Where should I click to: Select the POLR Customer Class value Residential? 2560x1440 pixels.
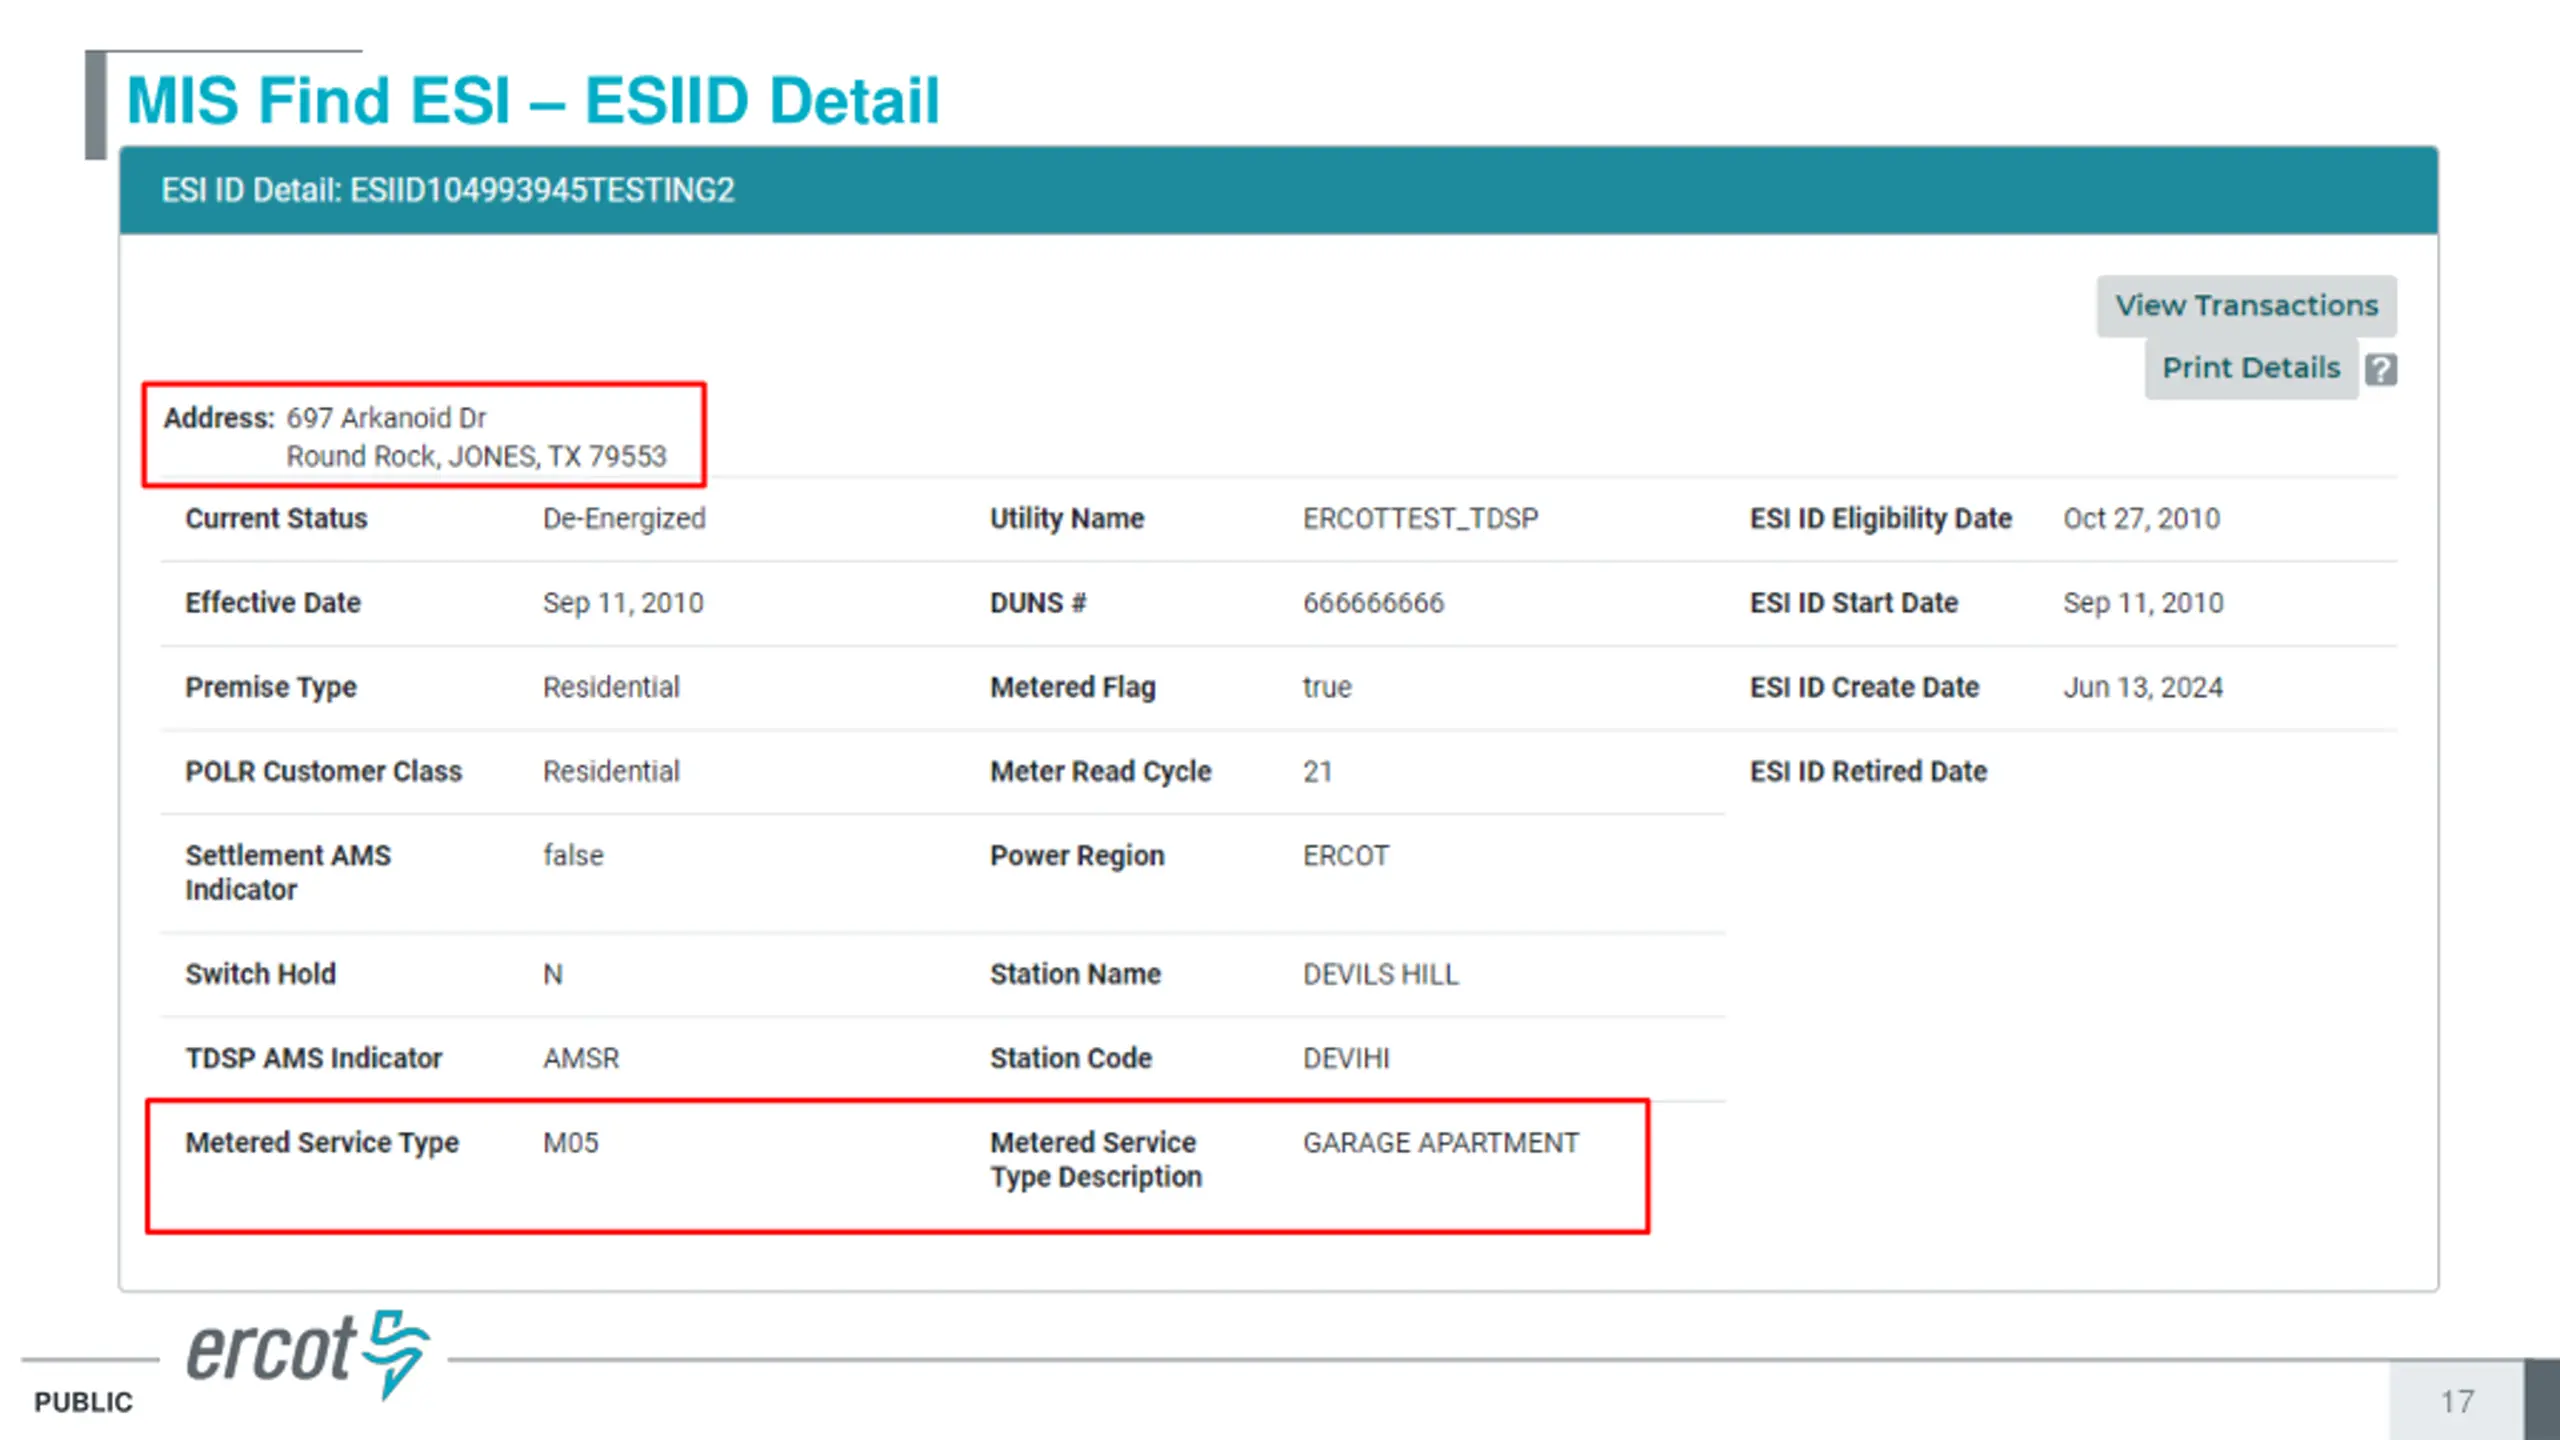coord(611,771)
